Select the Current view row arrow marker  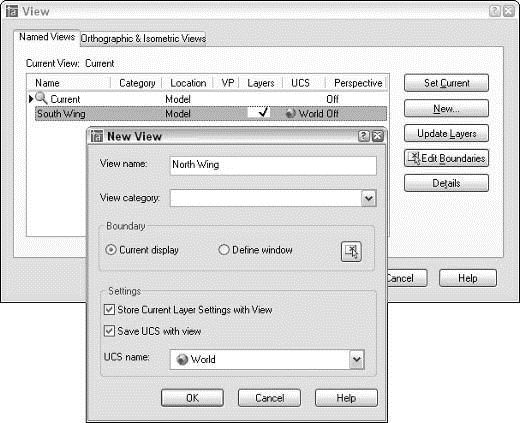point(31,99)
